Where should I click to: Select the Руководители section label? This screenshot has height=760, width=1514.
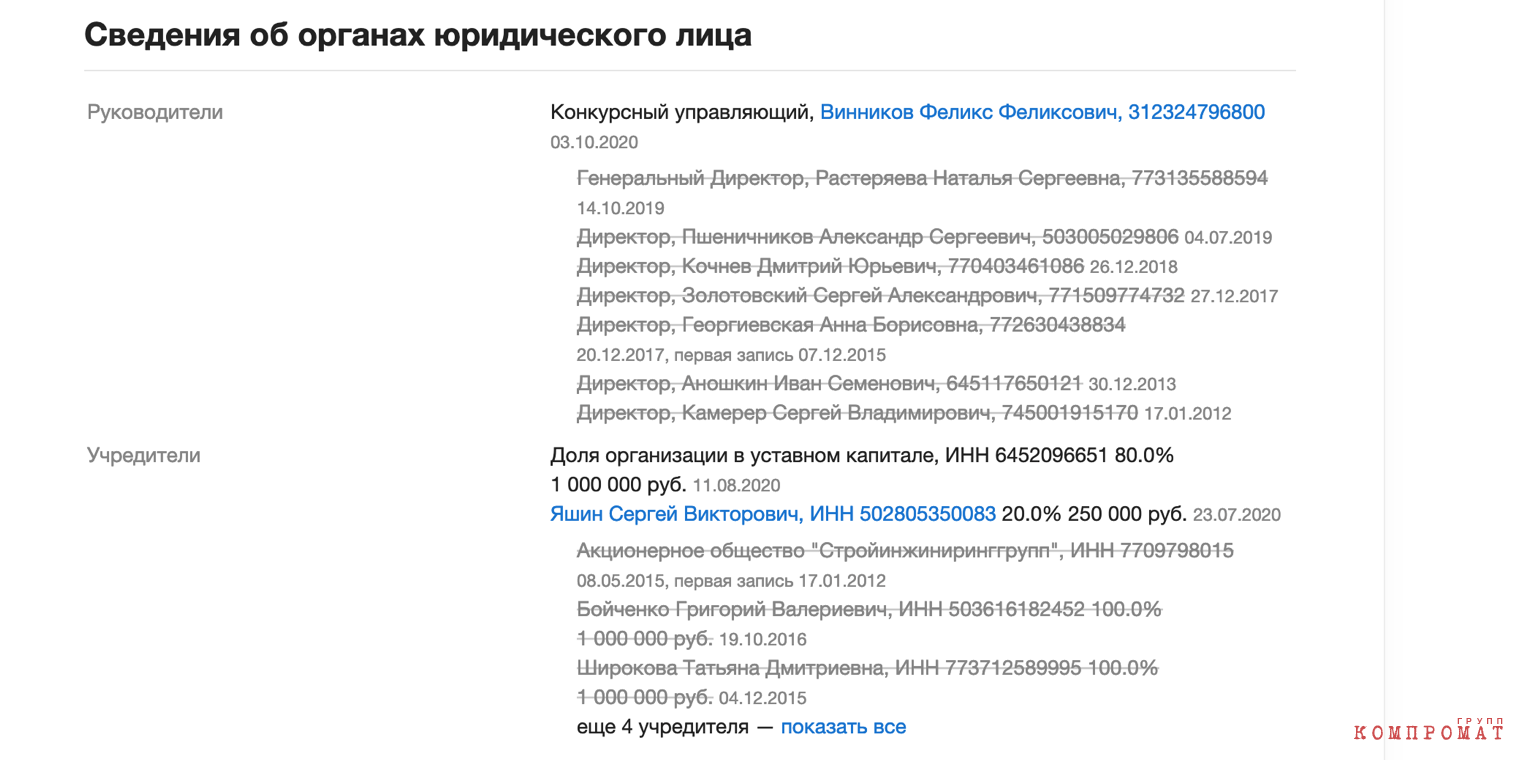tap(155, 112)
